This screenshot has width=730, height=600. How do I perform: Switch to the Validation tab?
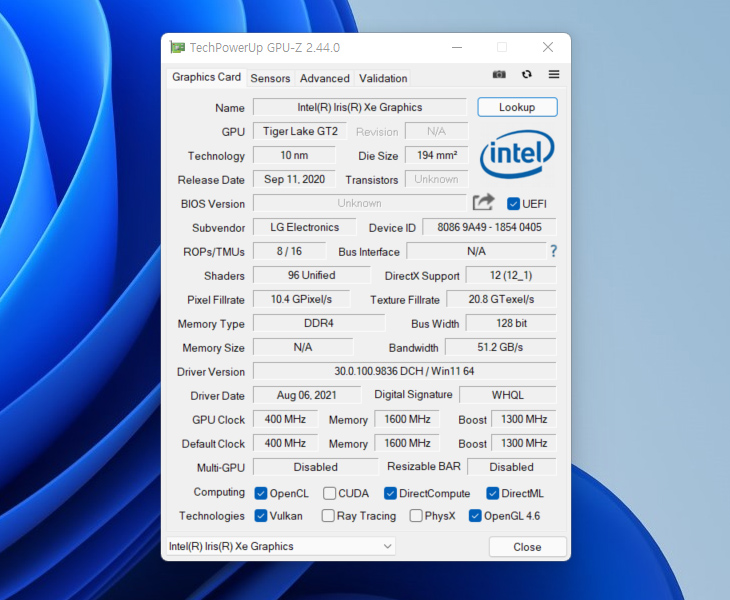(383, 78)
